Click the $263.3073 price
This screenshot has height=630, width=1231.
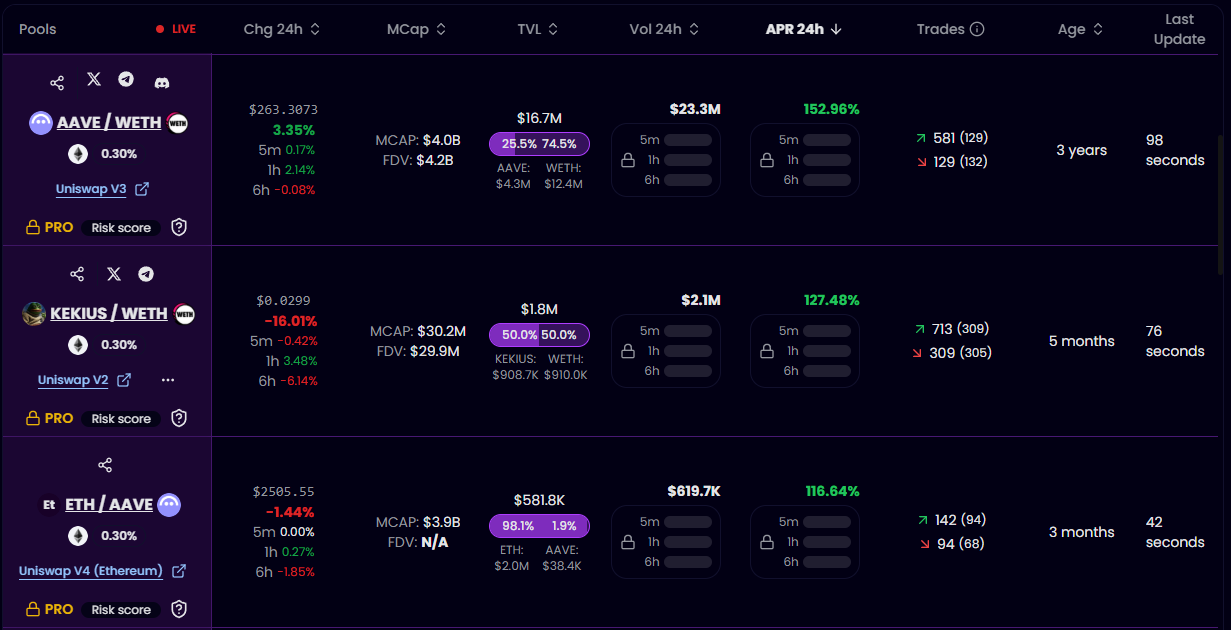click(x=284, y=110)
